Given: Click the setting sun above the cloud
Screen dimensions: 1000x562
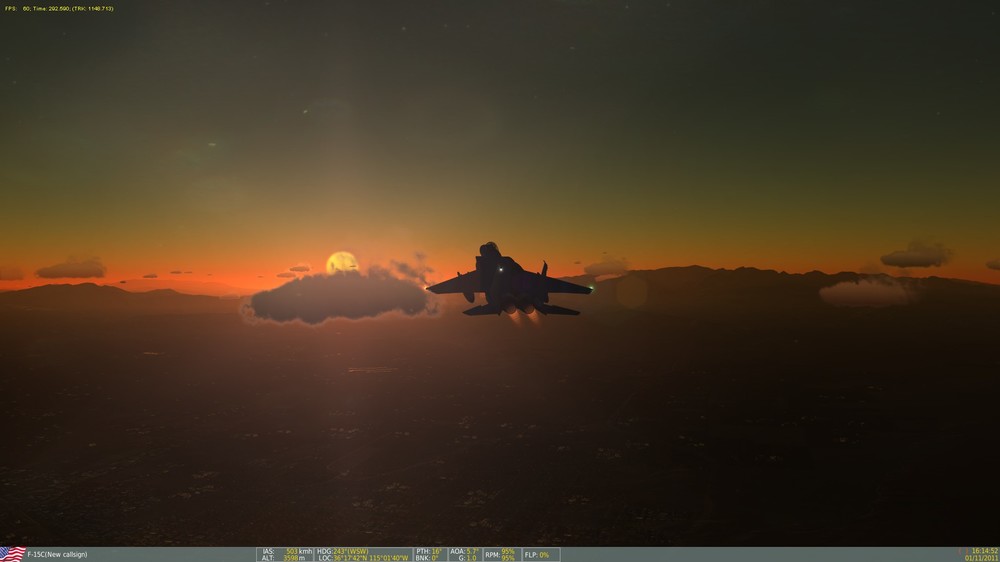Looking at the screenshot, I should [342, 262].
